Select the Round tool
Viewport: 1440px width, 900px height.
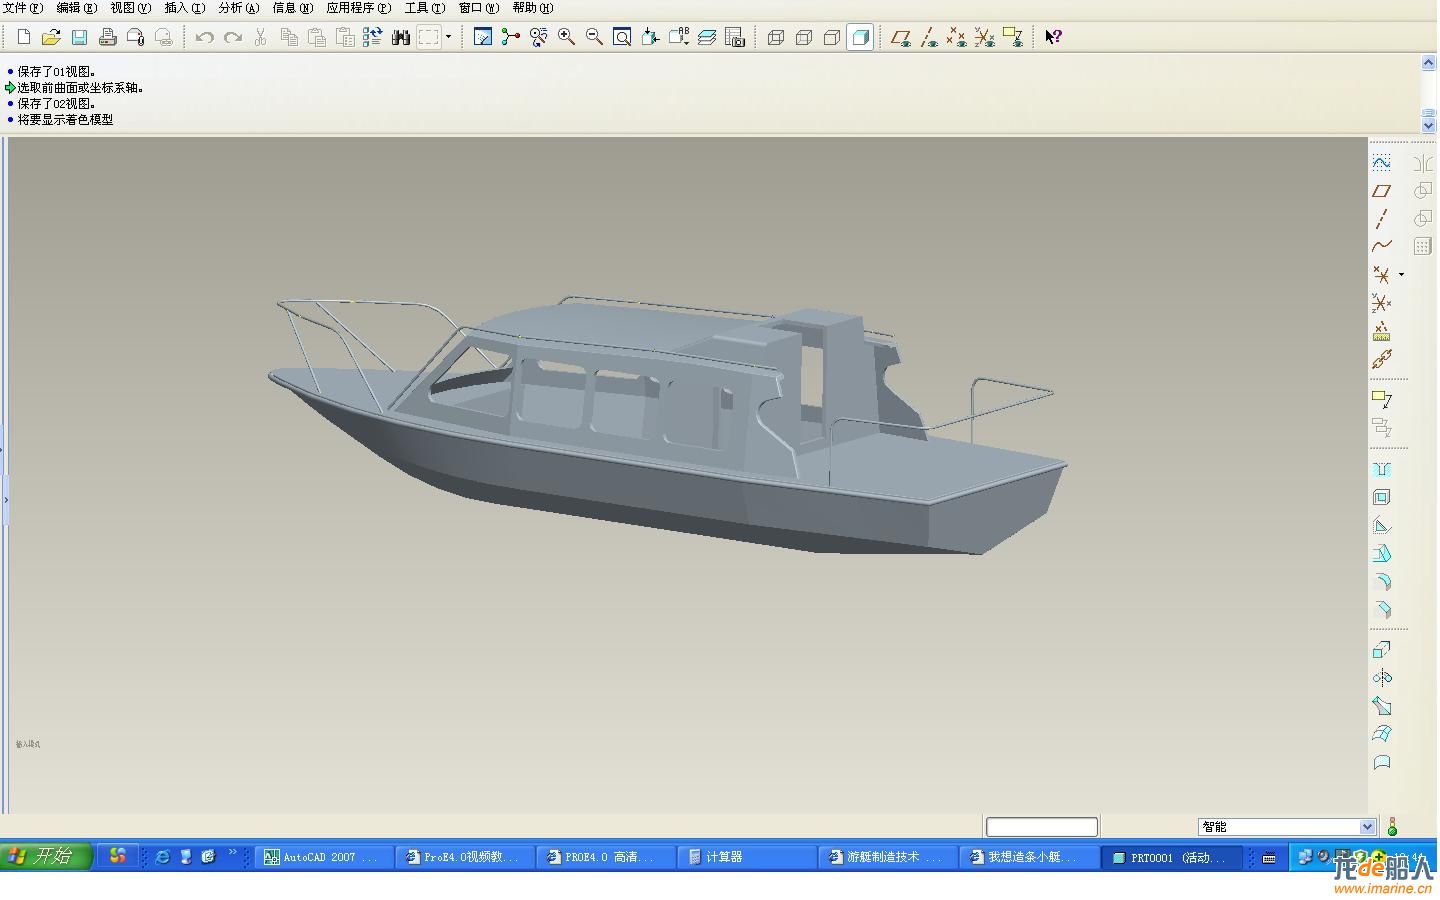point(1382,582)
